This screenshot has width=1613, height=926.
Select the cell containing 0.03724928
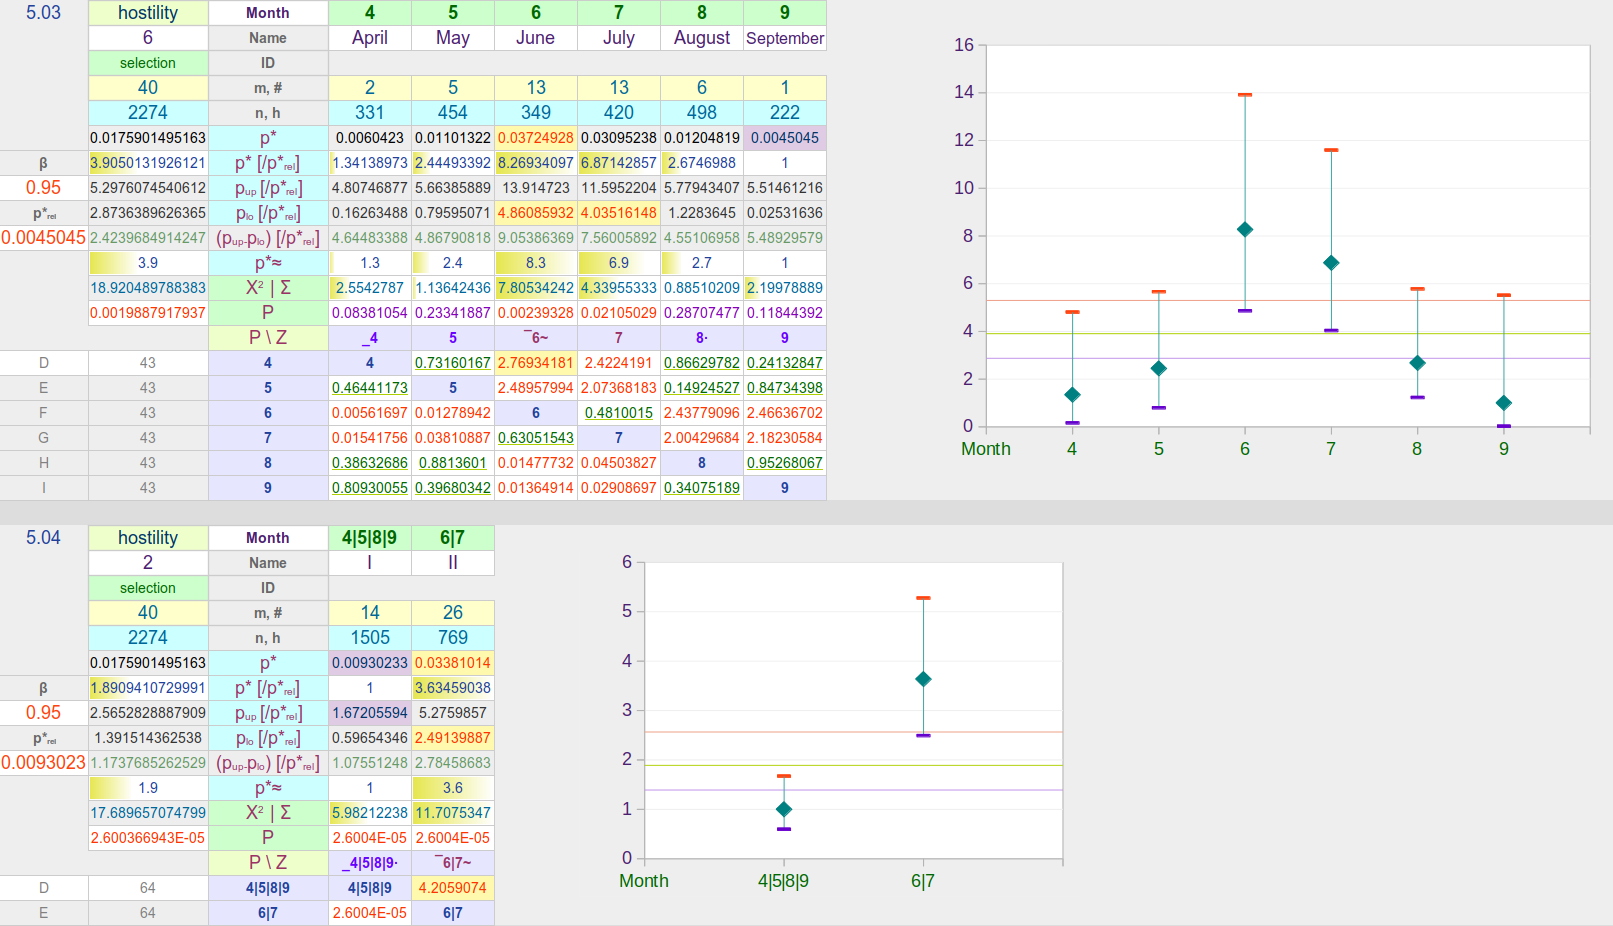pyautogui.click(x=536, y=138)
